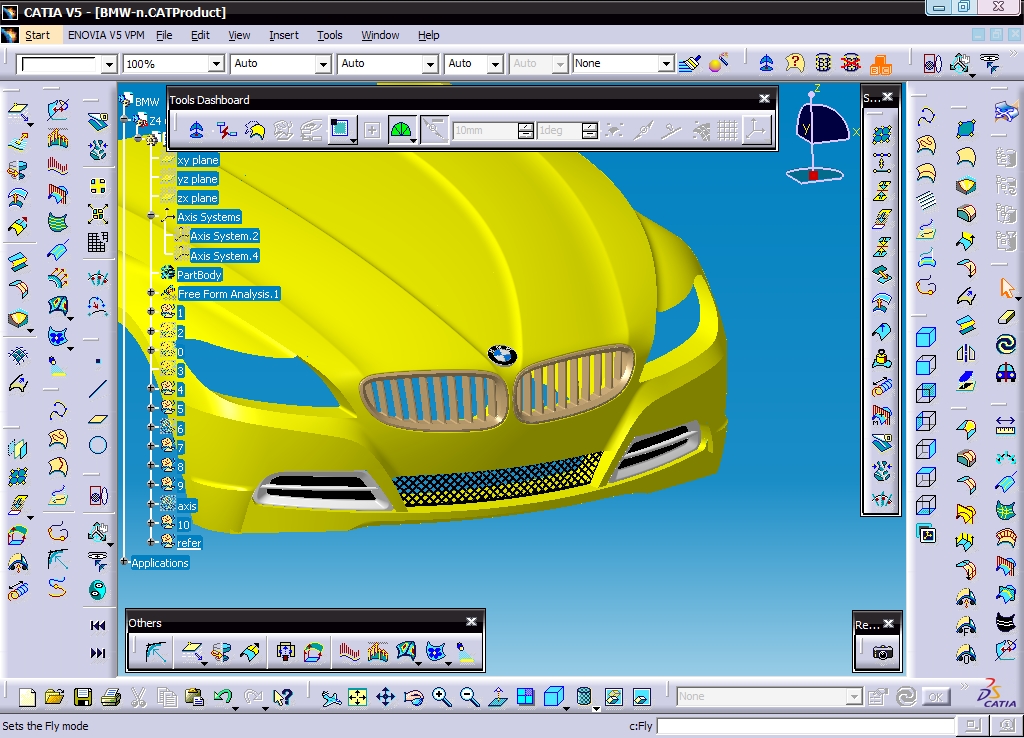Screen dimensions: 1024x738
Task: Toggle the last button at status bar's right end
Action: coord(1006,726)
